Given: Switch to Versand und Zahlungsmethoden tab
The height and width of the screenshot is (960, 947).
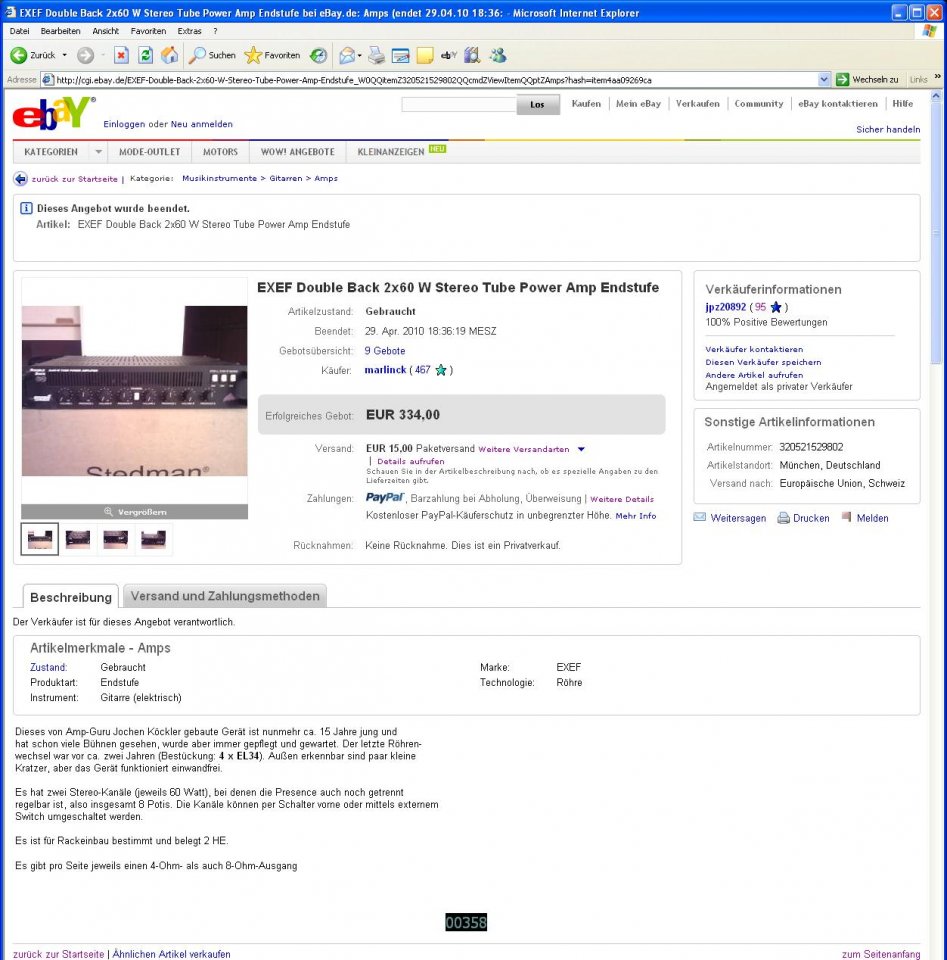Looking at the screenshot, I should 225,596.
